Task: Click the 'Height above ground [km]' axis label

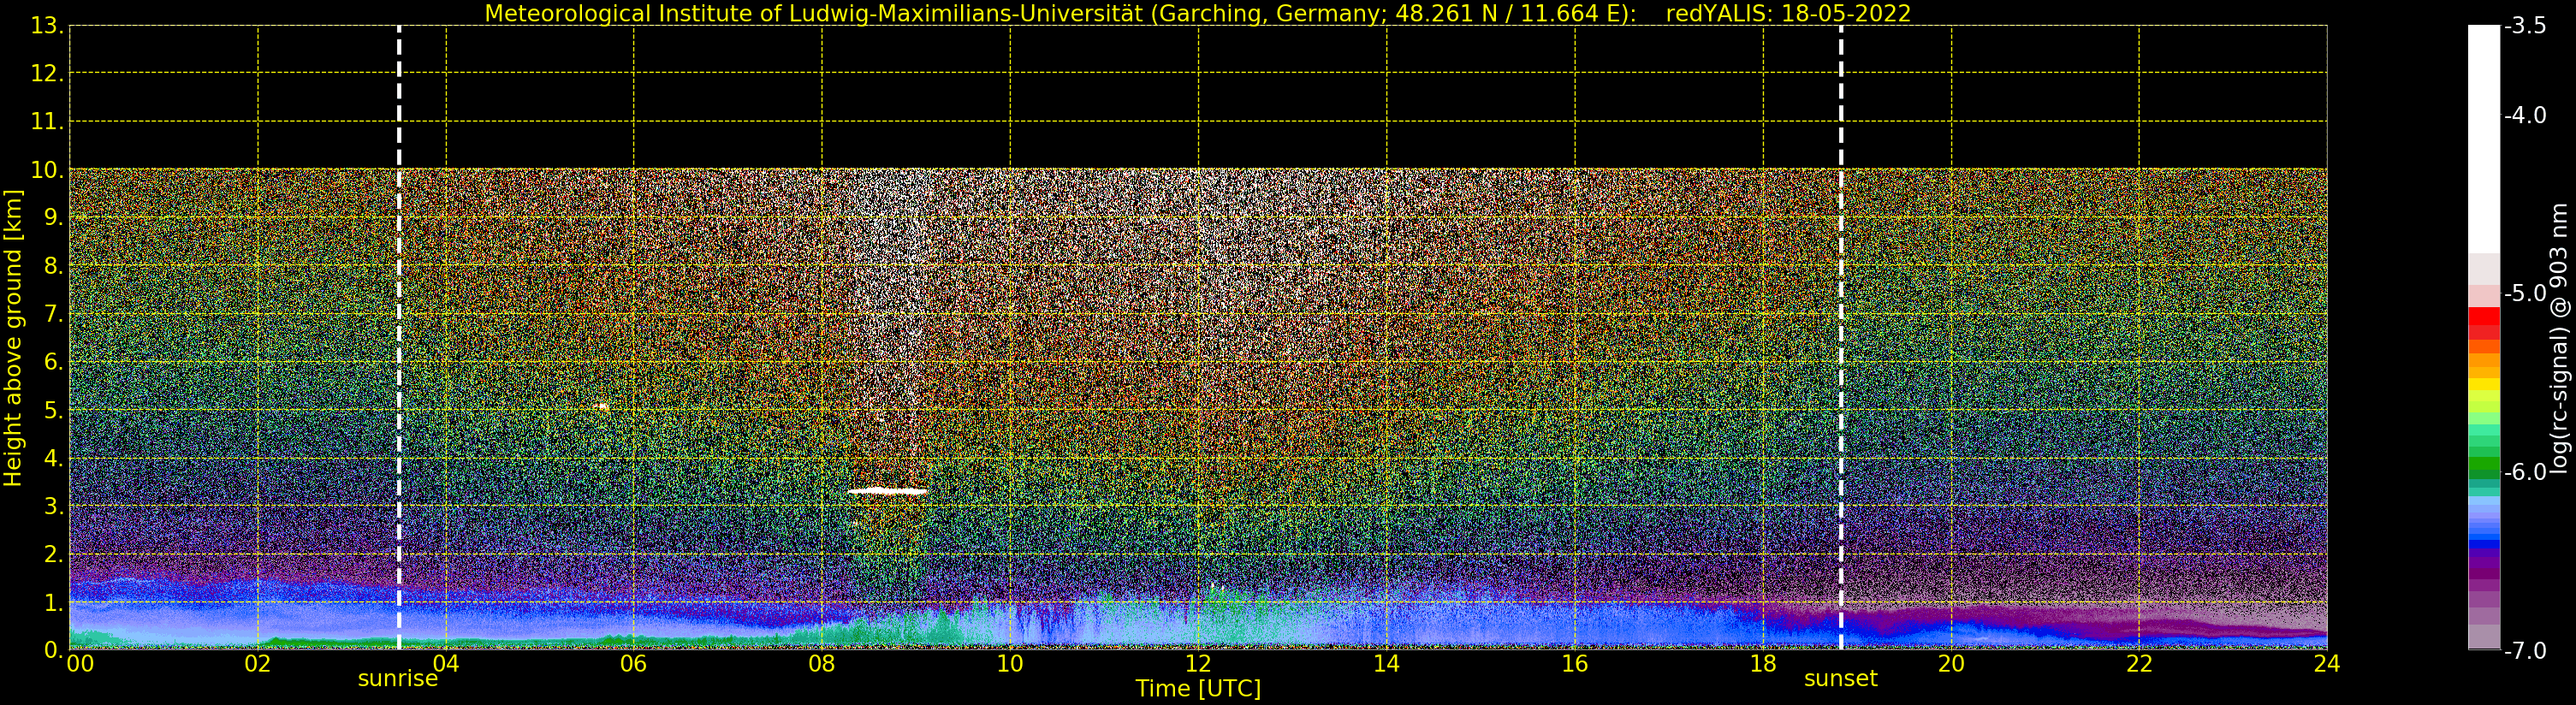Action: (x=13, y=338)
